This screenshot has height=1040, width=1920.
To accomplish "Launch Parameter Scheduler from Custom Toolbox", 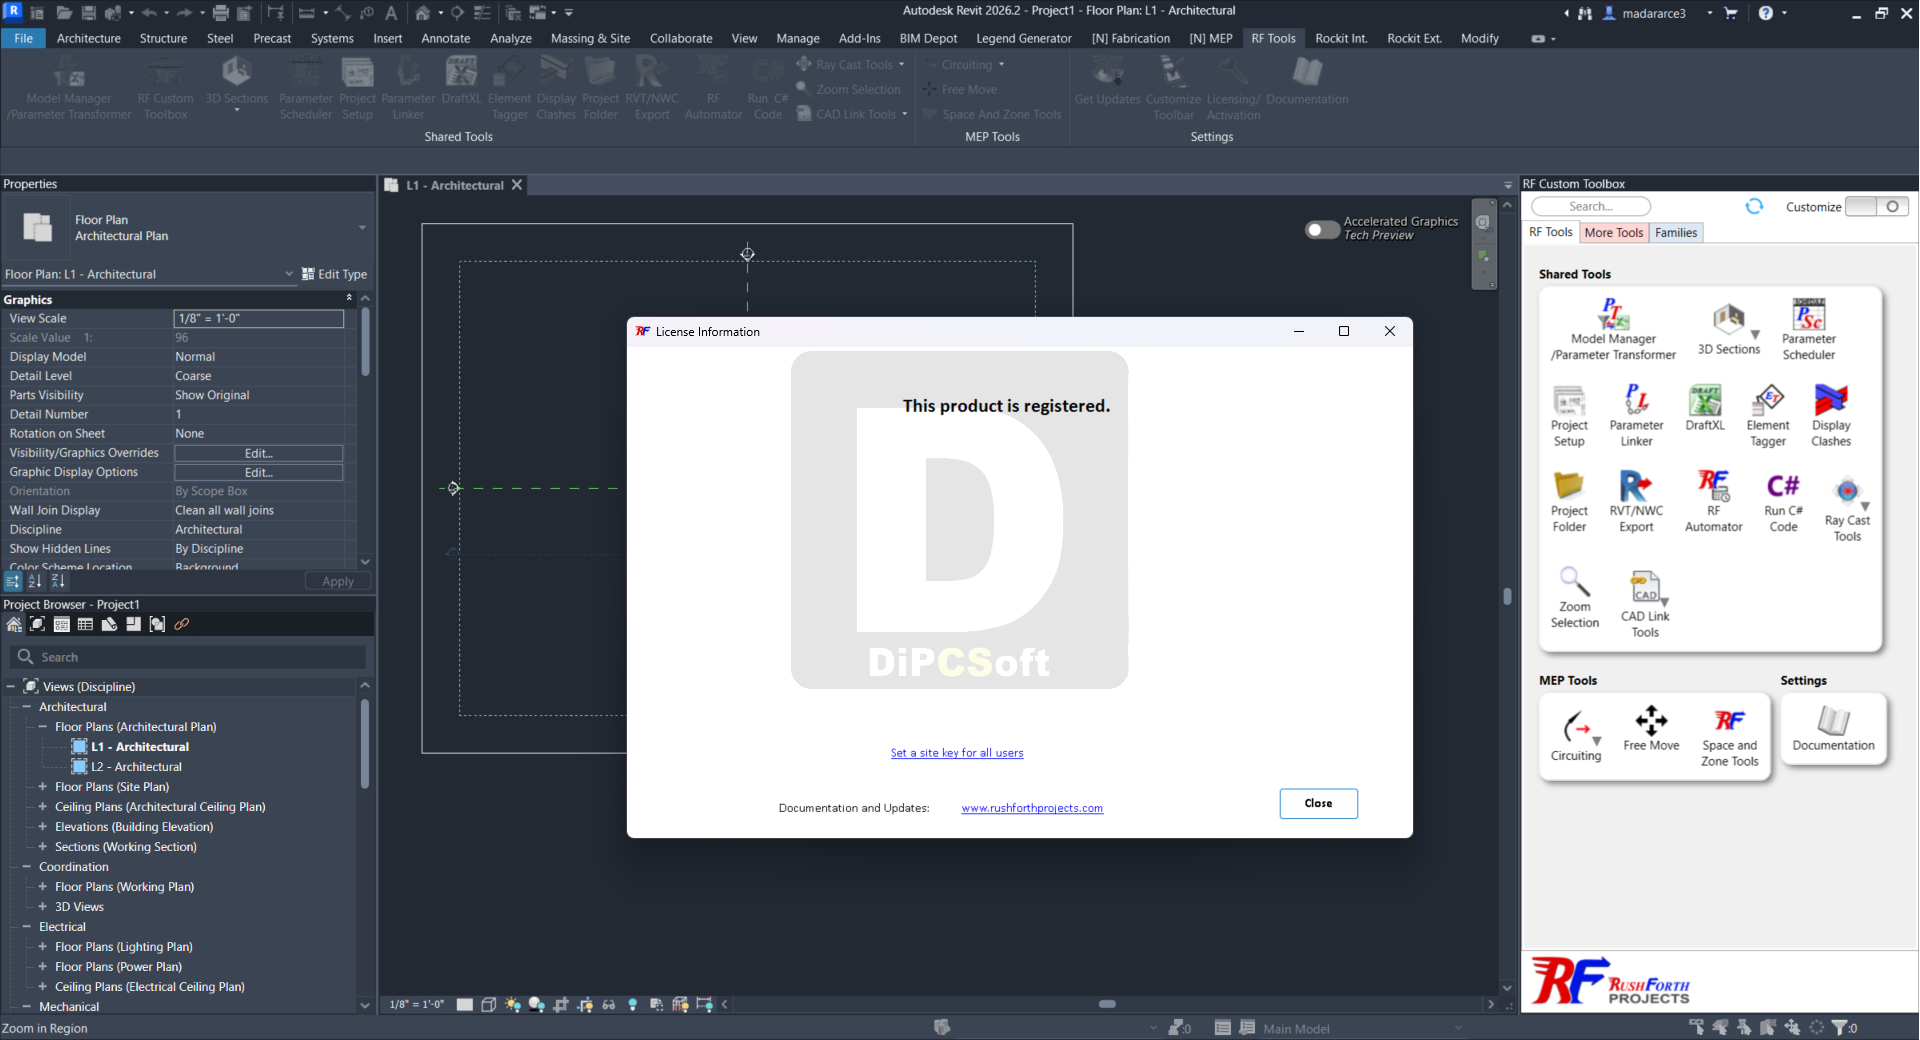I will tap(1808, 329).
